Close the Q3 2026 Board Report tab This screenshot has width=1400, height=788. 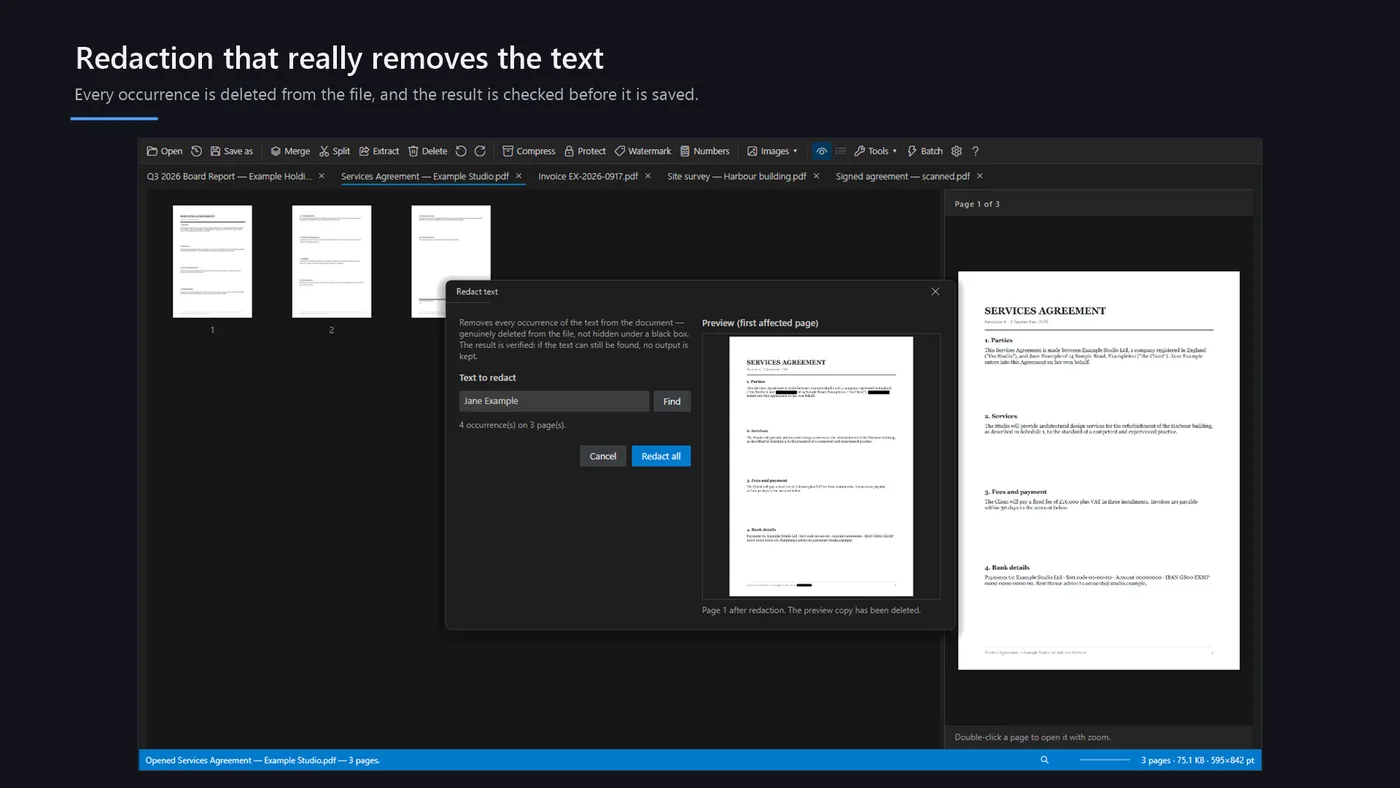pyautogui.click(x=321, y=176)
